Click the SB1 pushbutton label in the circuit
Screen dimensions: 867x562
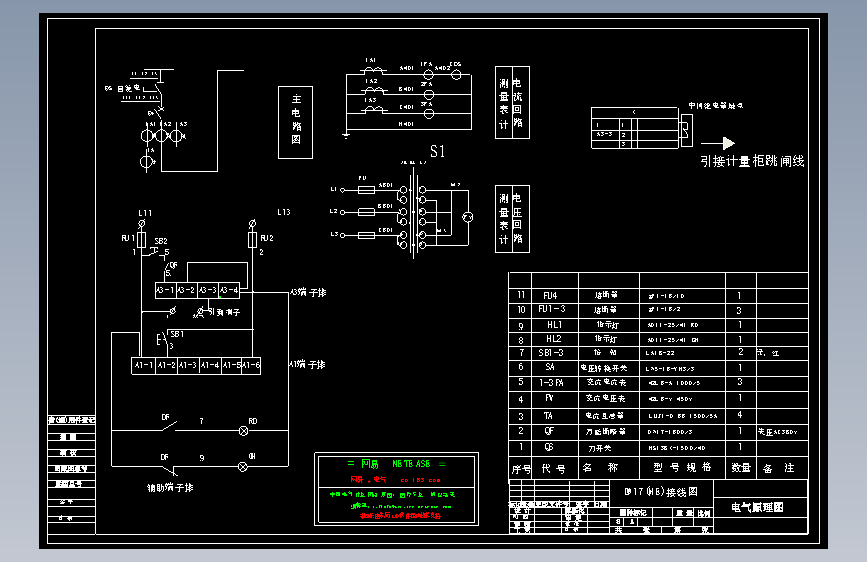[177, 334]
